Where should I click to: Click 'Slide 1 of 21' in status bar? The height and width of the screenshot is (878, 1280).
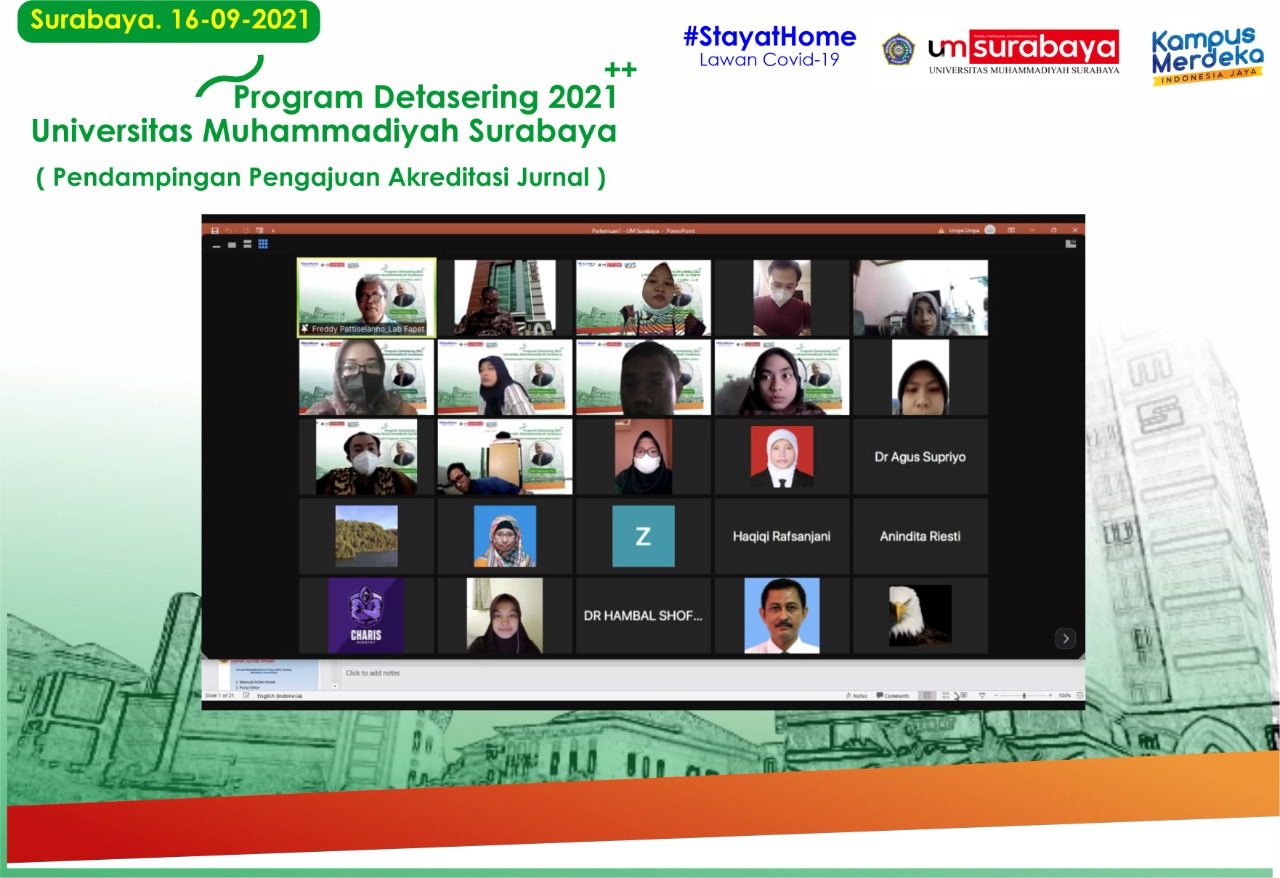(219, 696)
